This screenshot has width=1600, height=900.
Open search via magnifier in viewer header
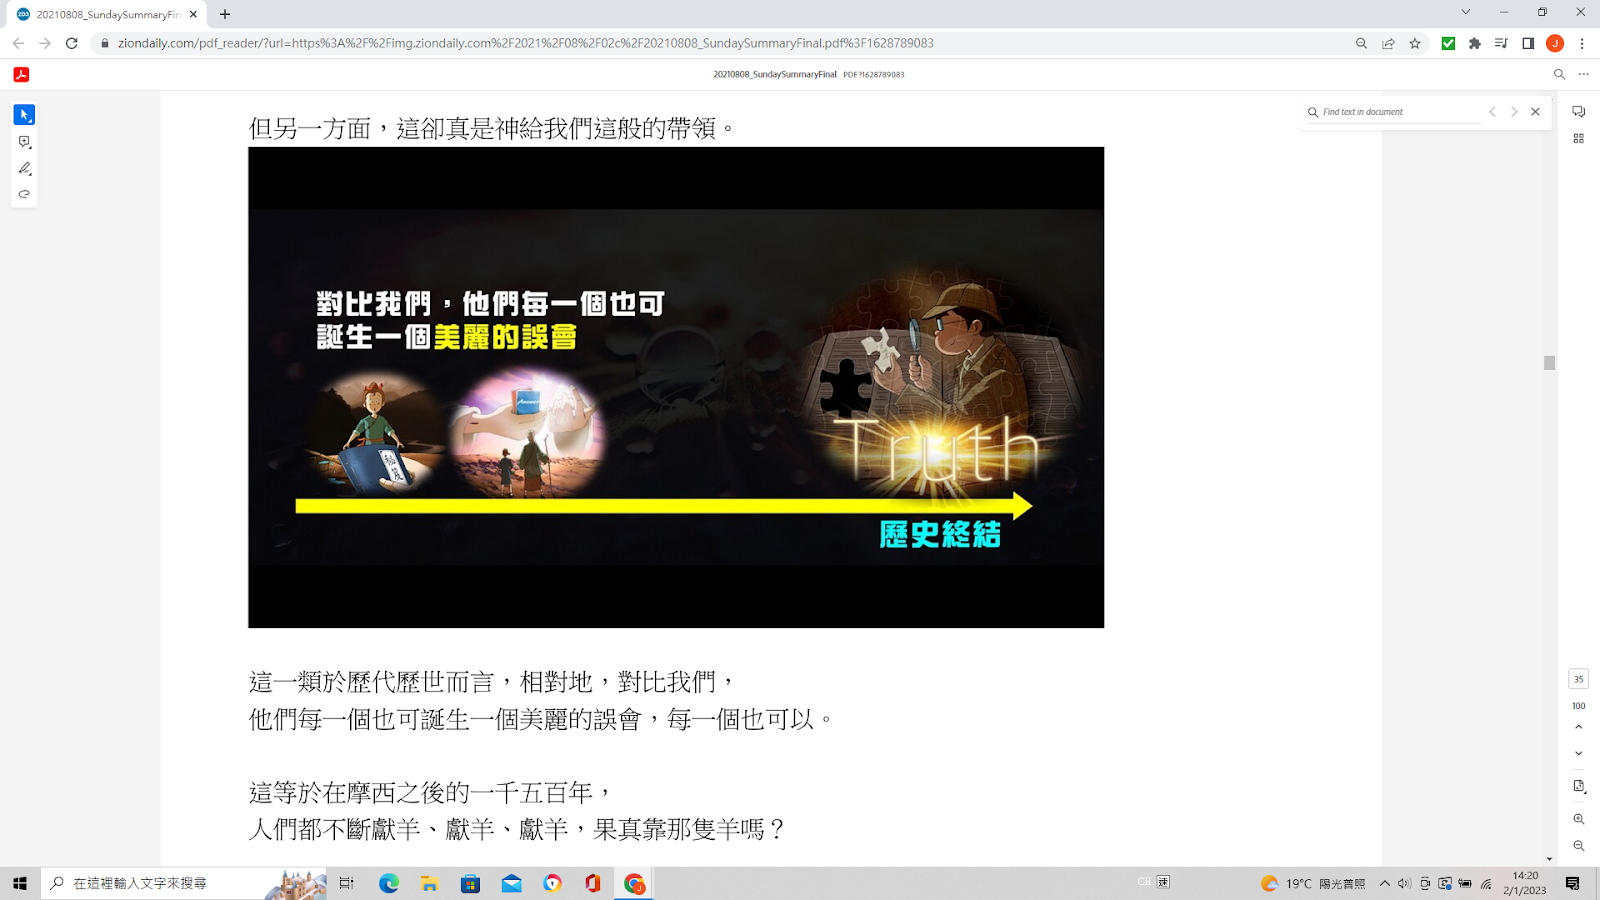[x=1558, y=74]
